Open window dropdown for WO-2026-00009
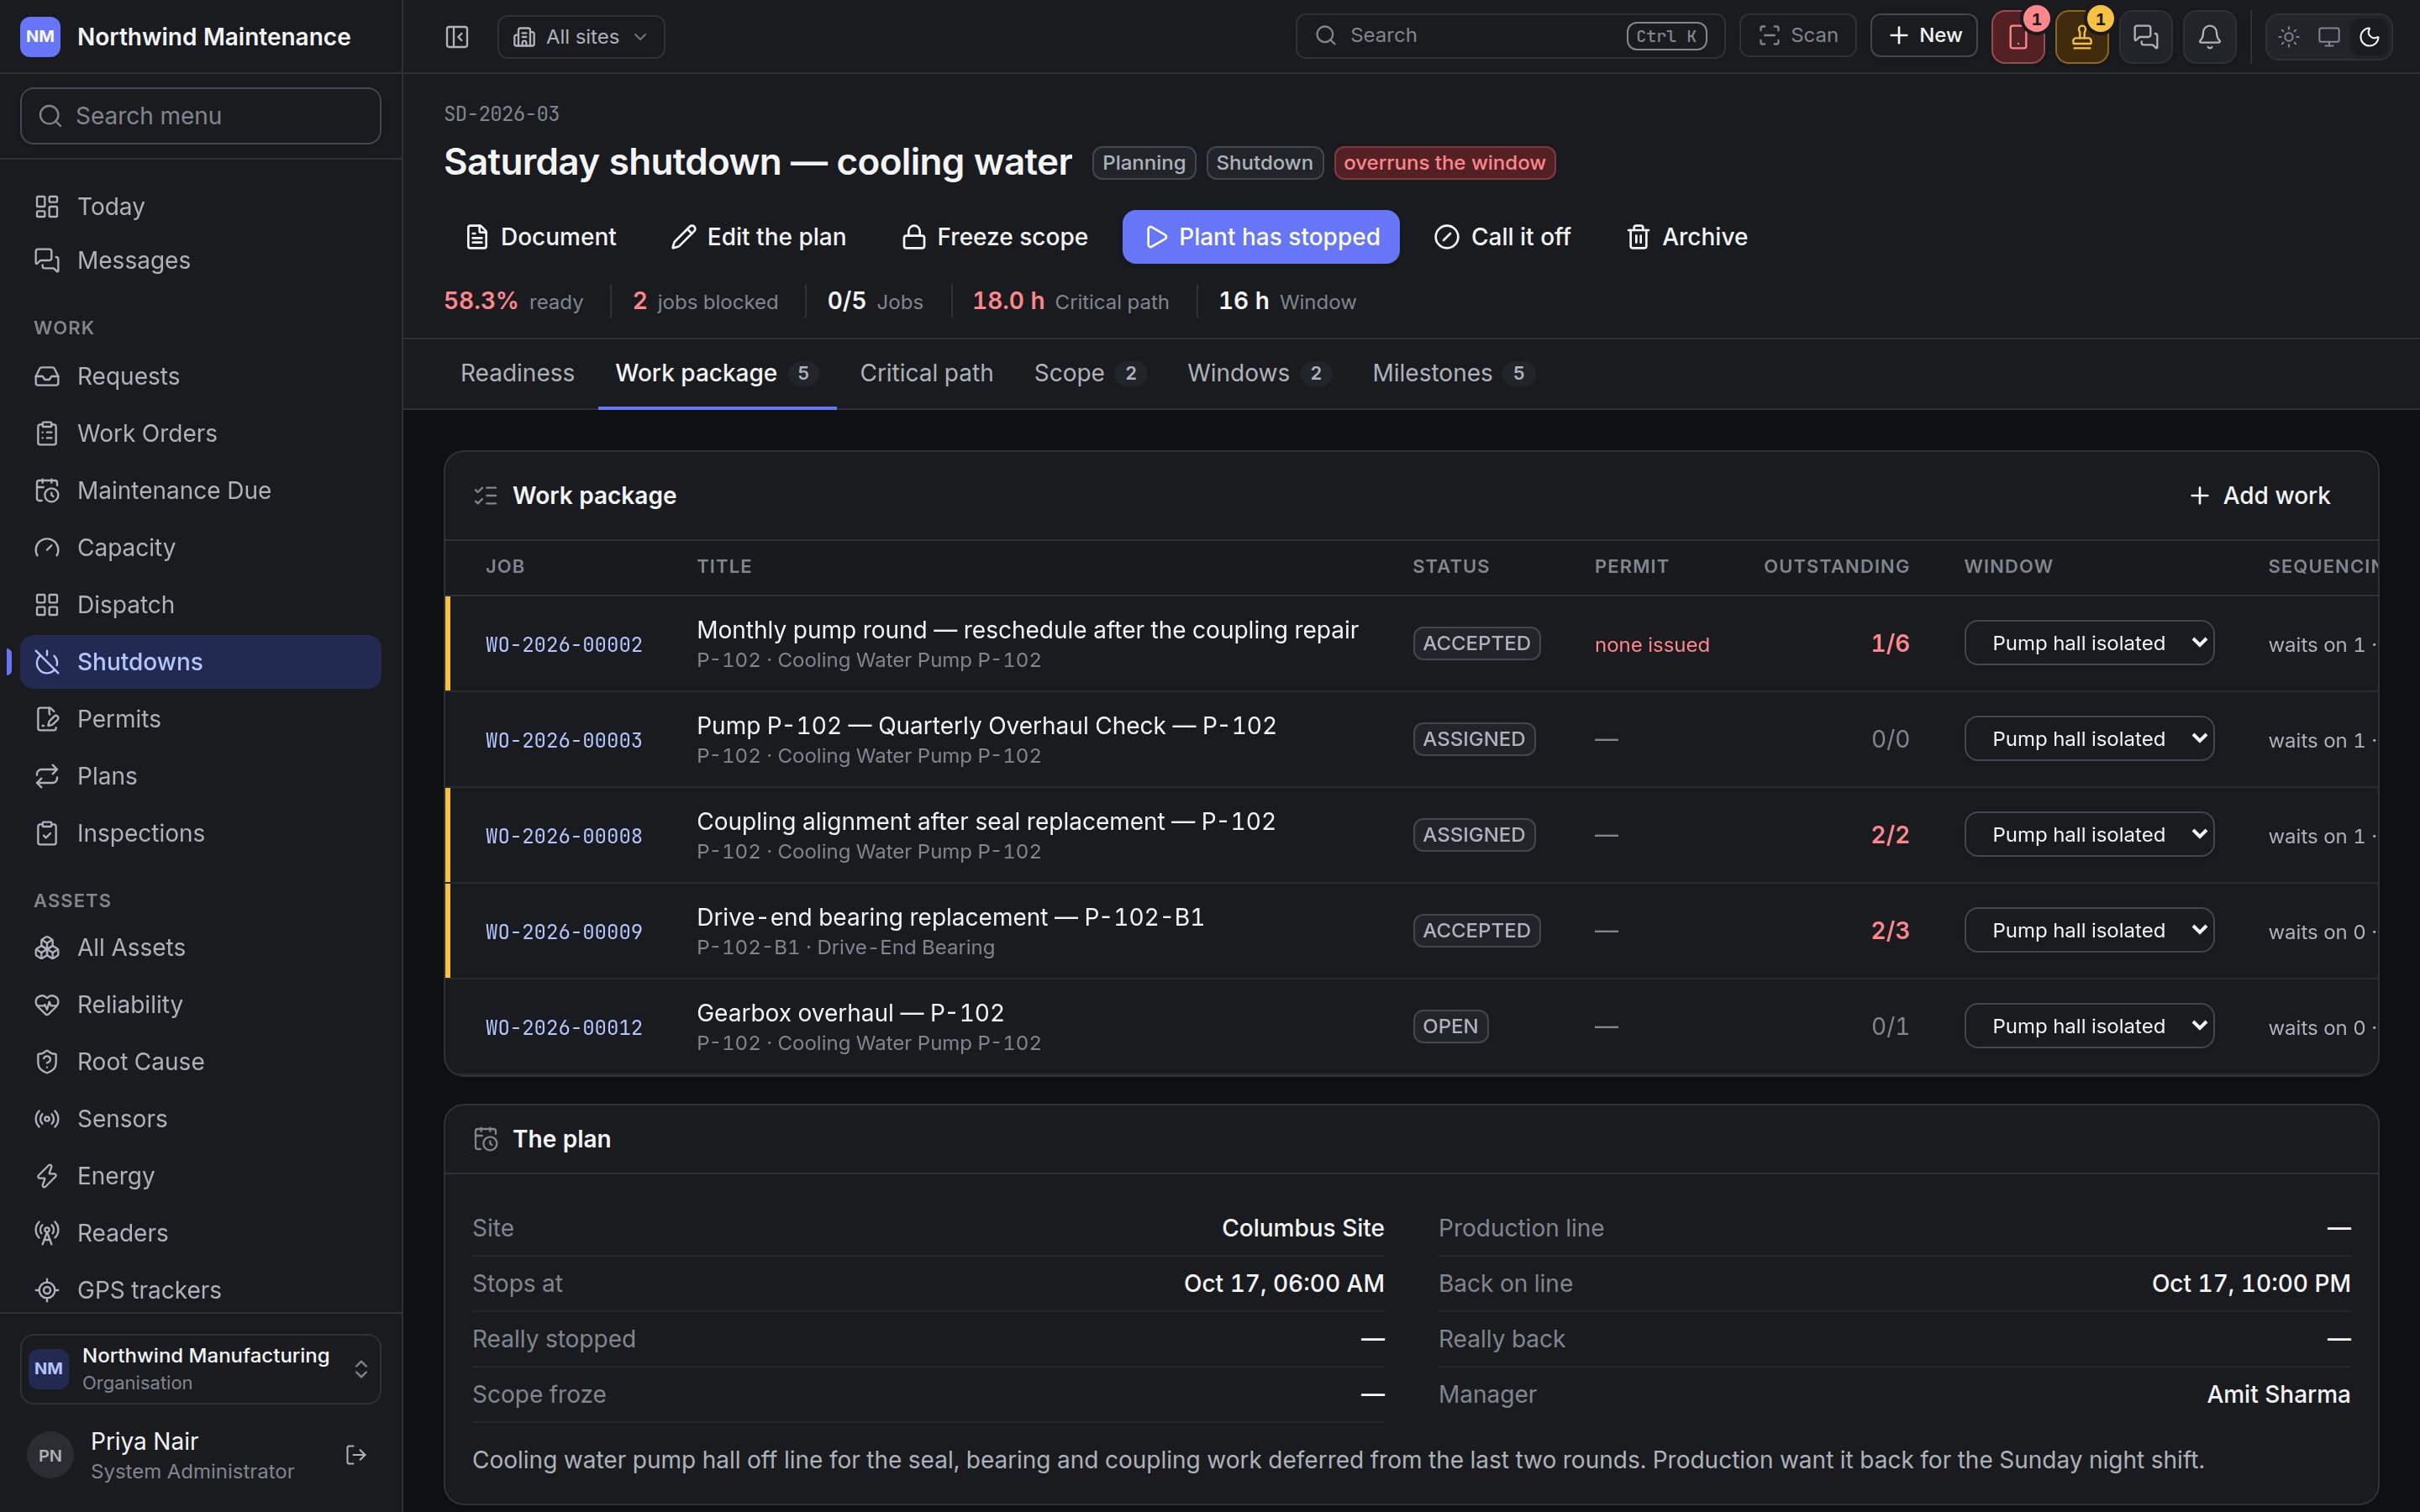2420x1512 pixels. pos(2089,931)
